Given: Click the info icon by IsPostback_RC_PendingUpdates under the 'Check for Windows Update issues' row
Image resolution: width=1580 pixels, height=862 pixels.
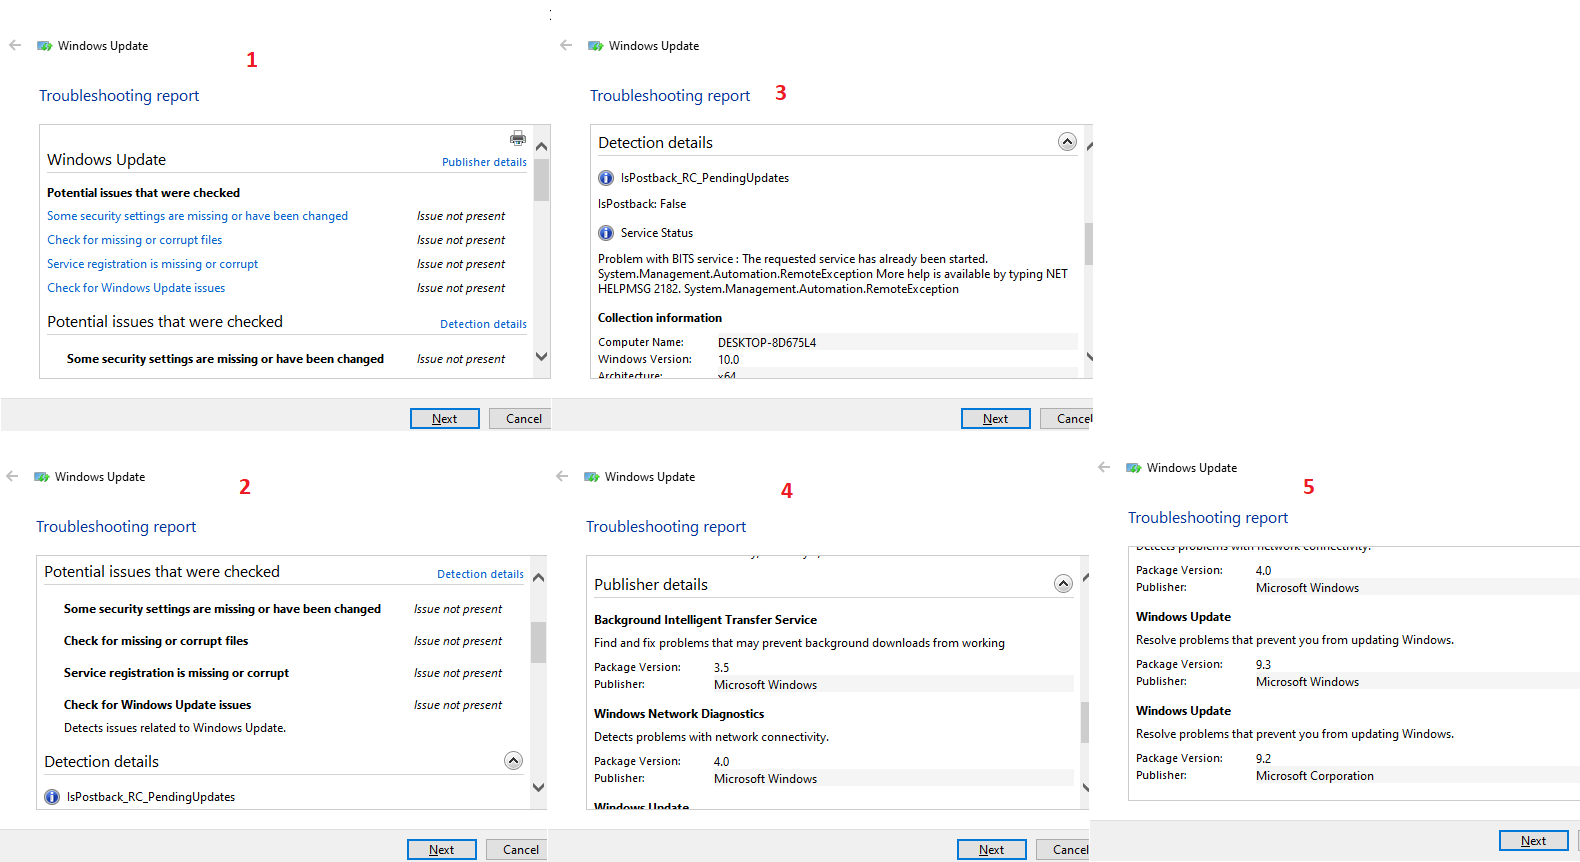Looking at the screenshot, I should tap(52, 797).
